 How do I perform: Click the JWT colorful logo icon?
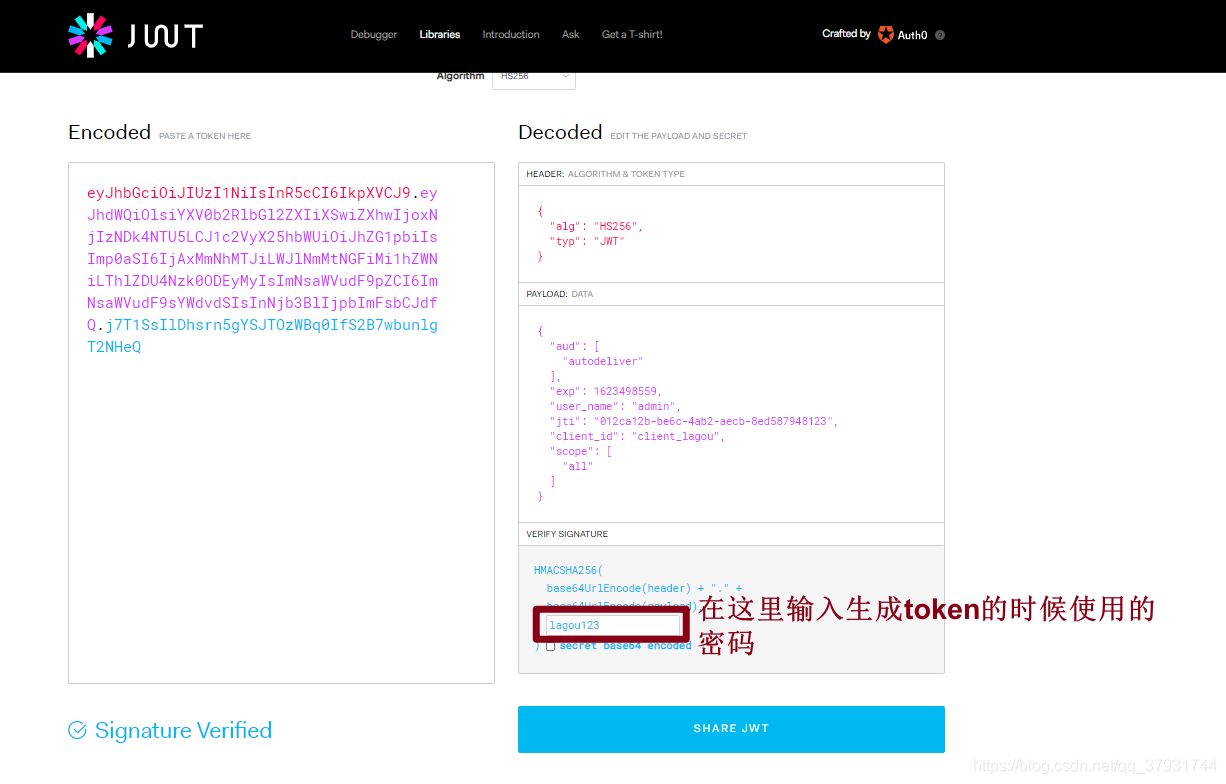tap(90, 35)
